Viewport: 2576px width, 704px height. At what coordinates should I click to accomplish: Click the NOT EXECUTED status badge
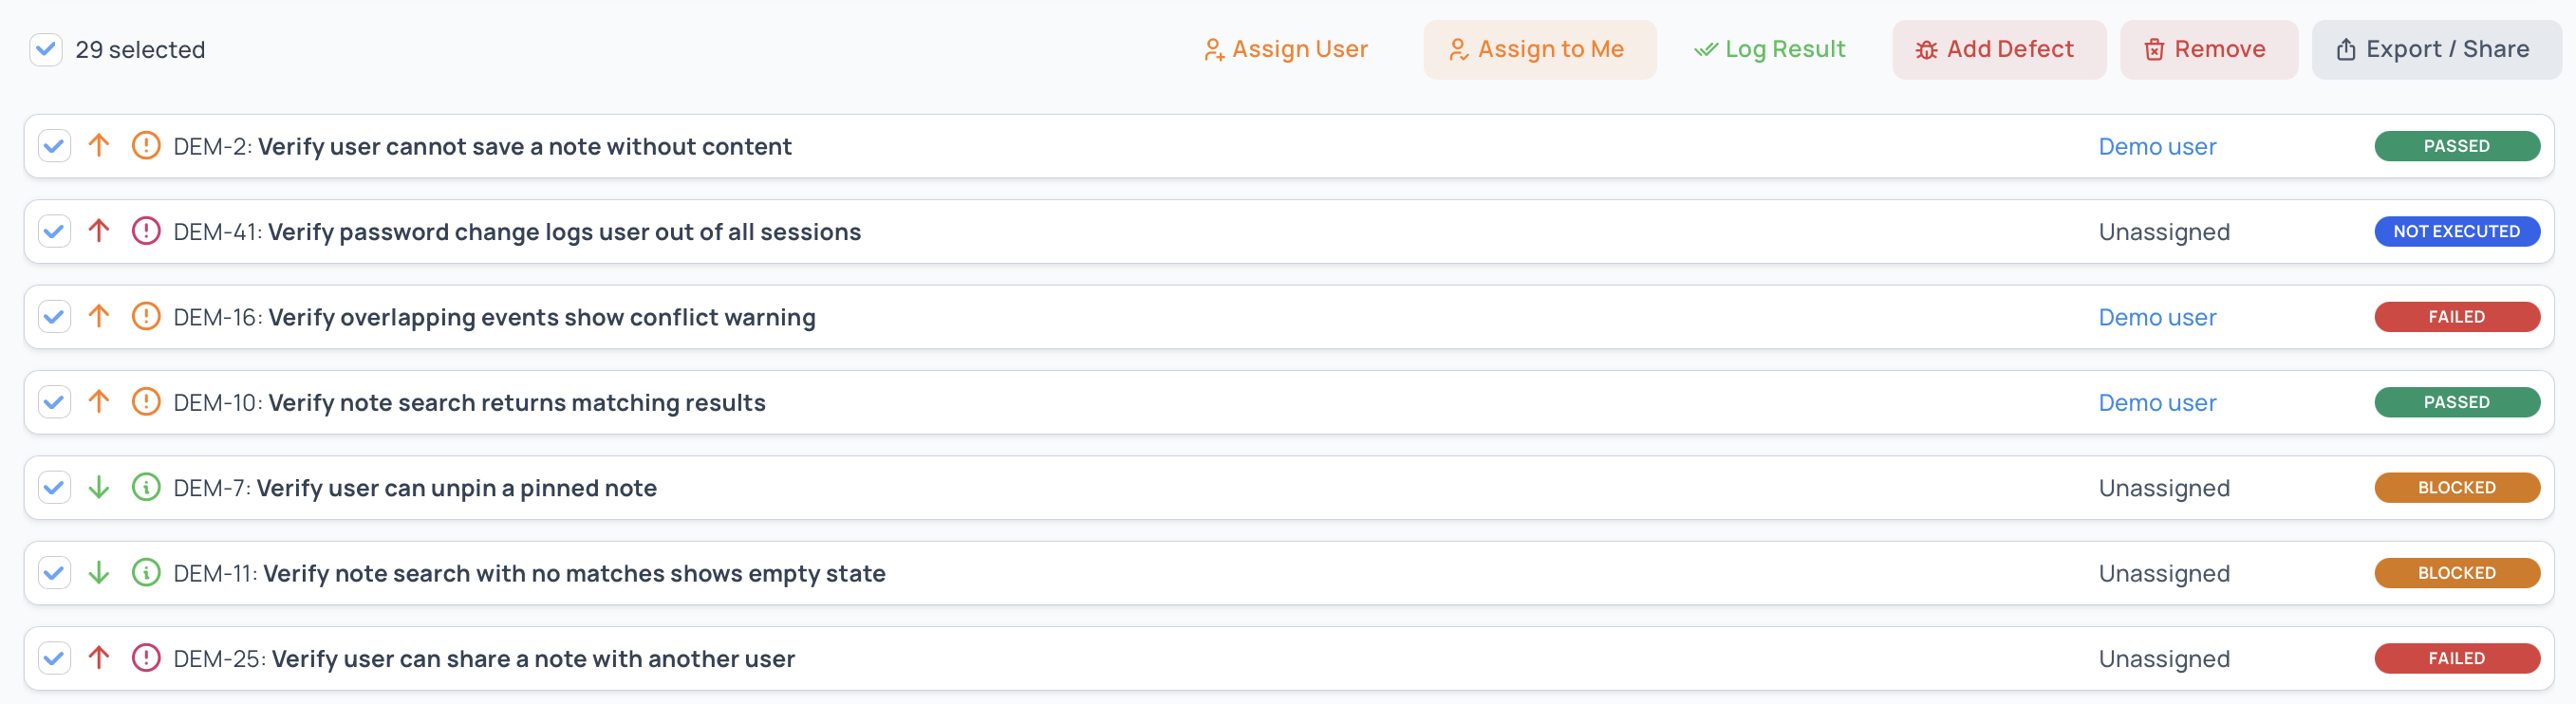tap(2456, 231)
